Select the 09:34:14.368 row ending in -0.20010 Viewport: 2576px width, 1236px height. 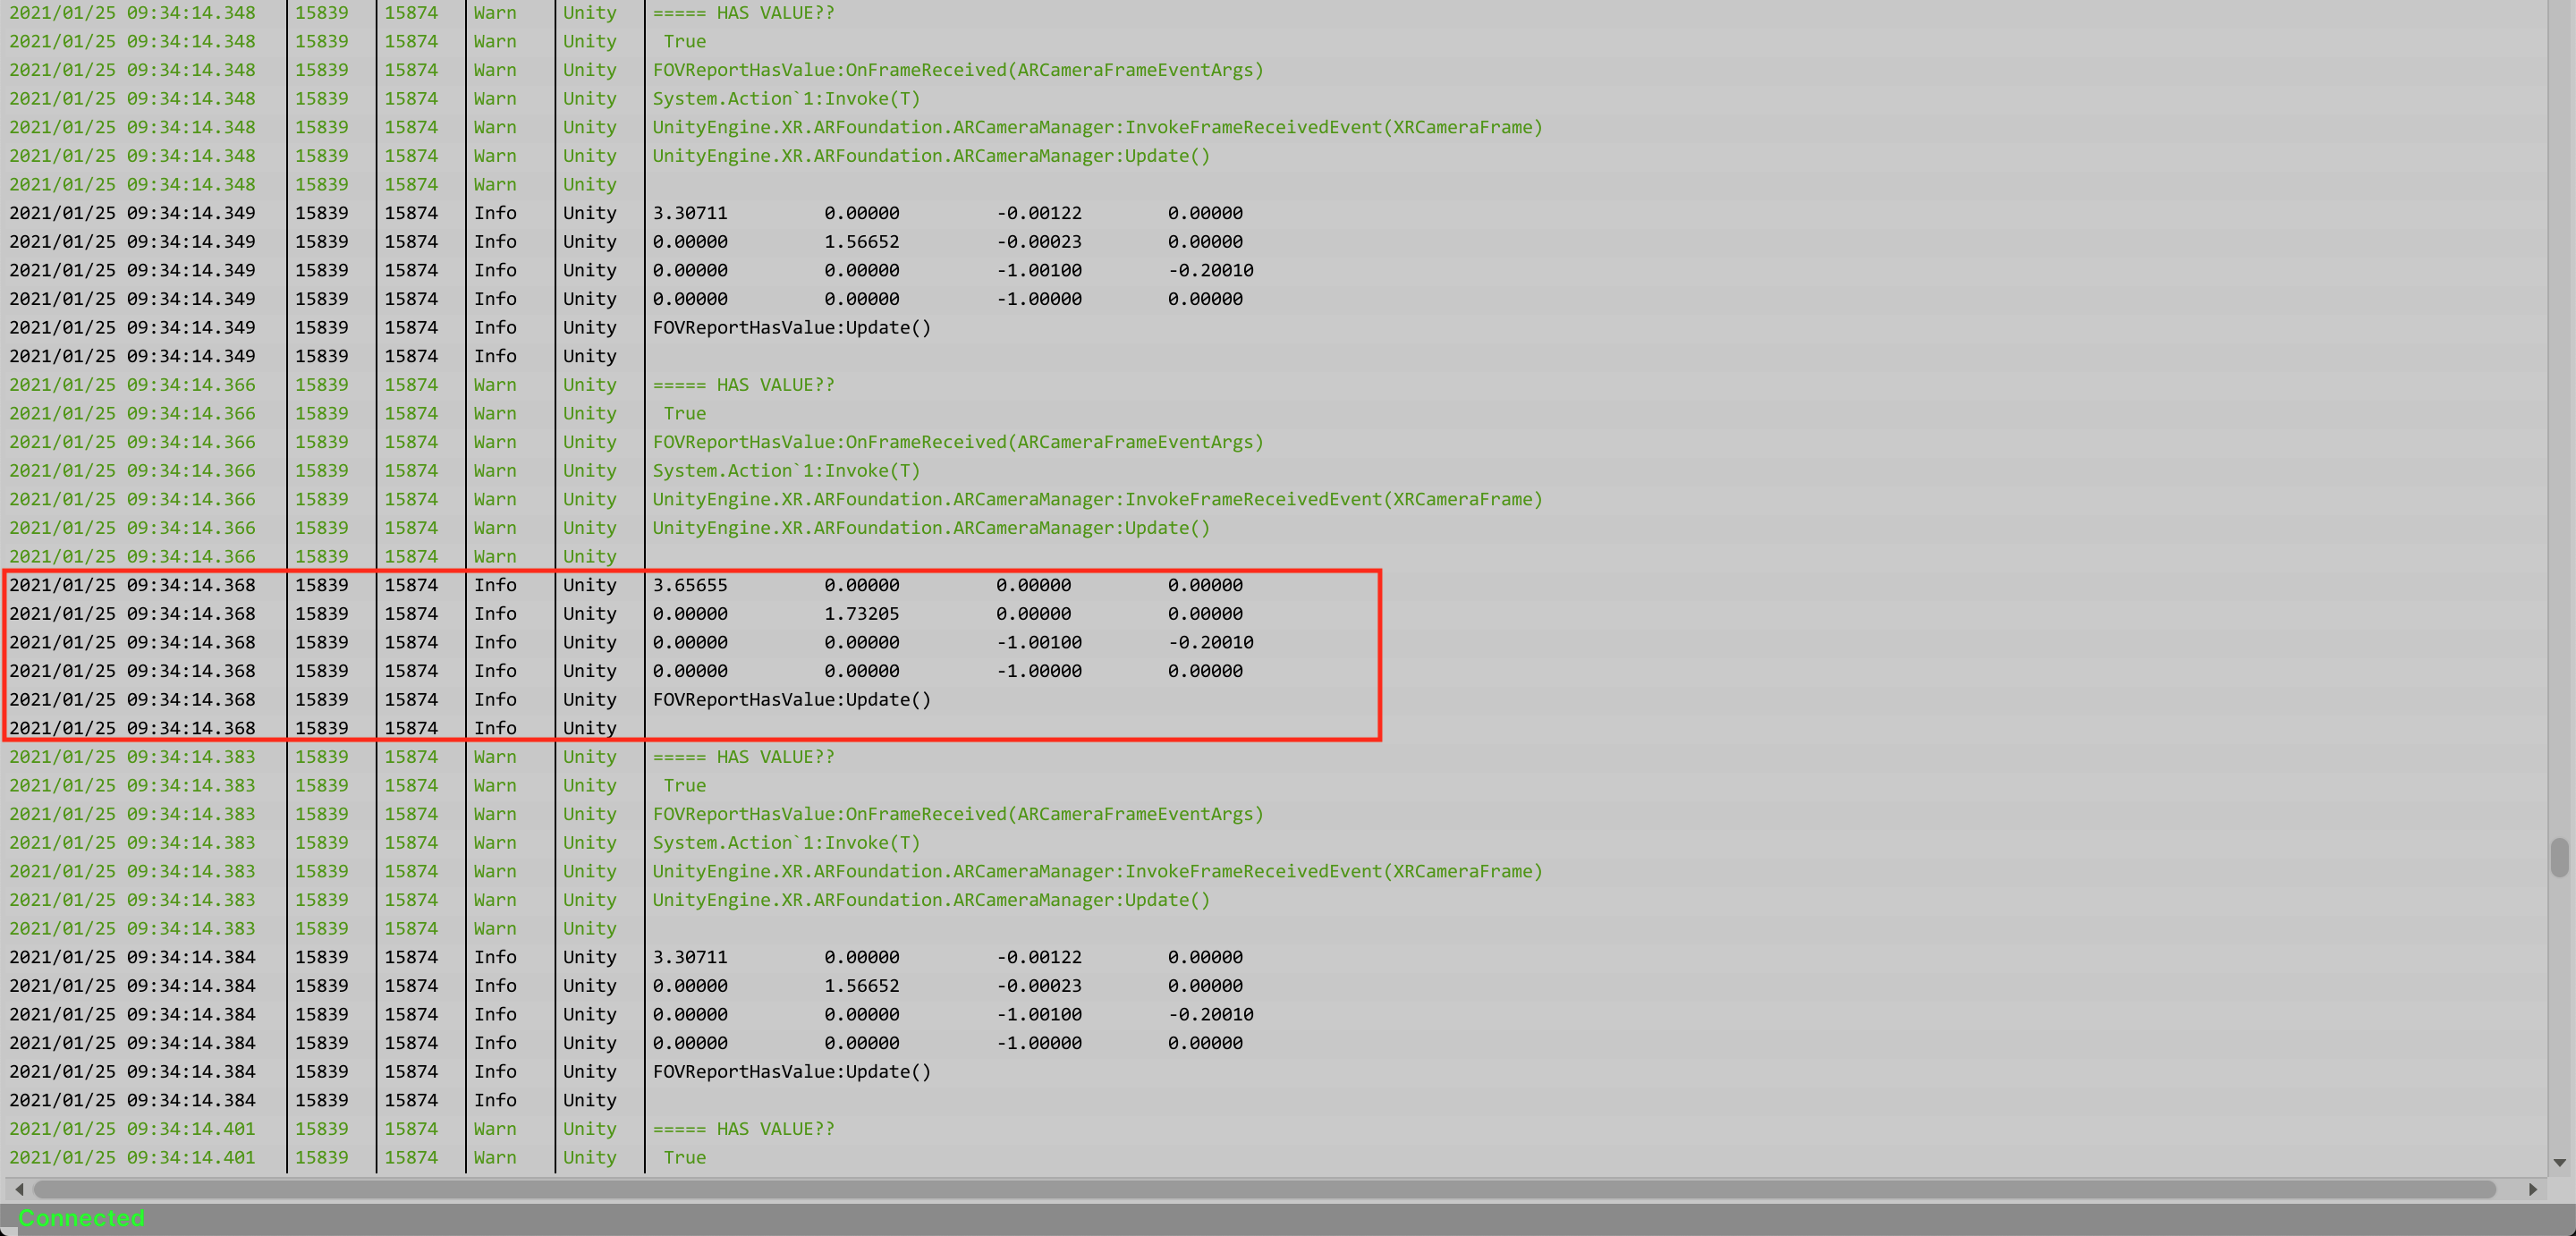1210,642
